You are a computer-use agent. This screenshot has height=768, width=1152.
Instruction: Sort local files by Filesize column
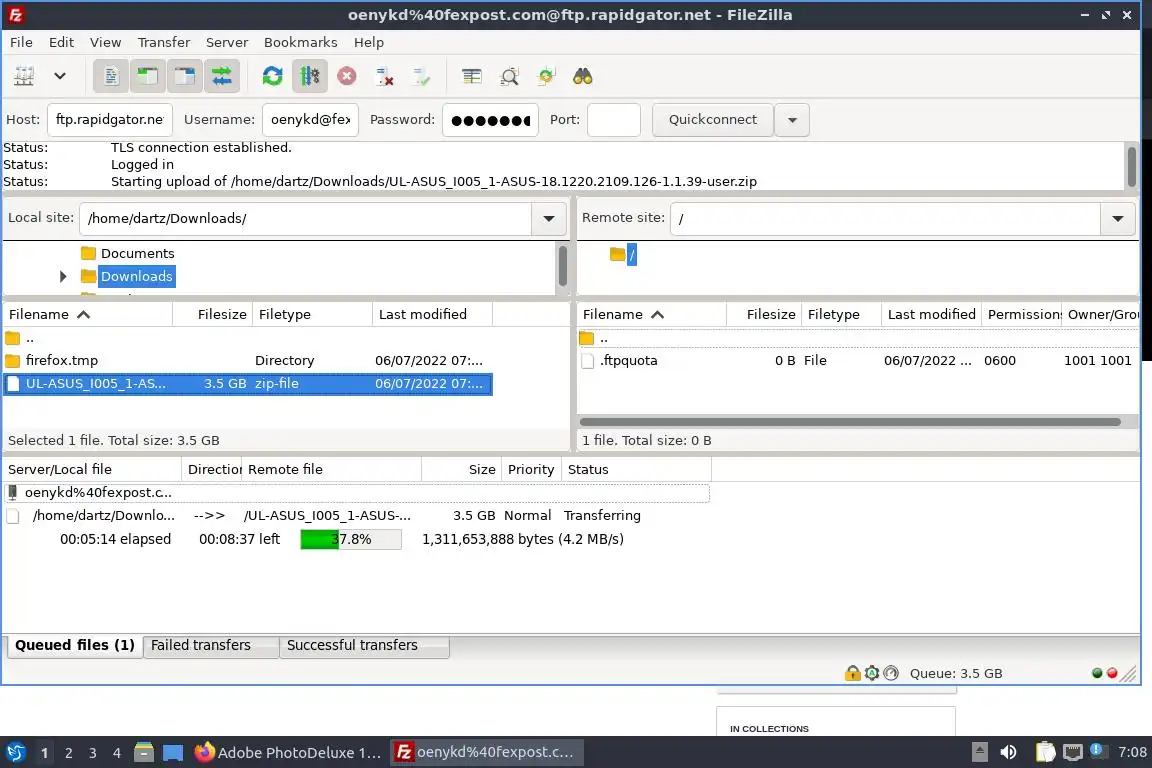[213, 315]
